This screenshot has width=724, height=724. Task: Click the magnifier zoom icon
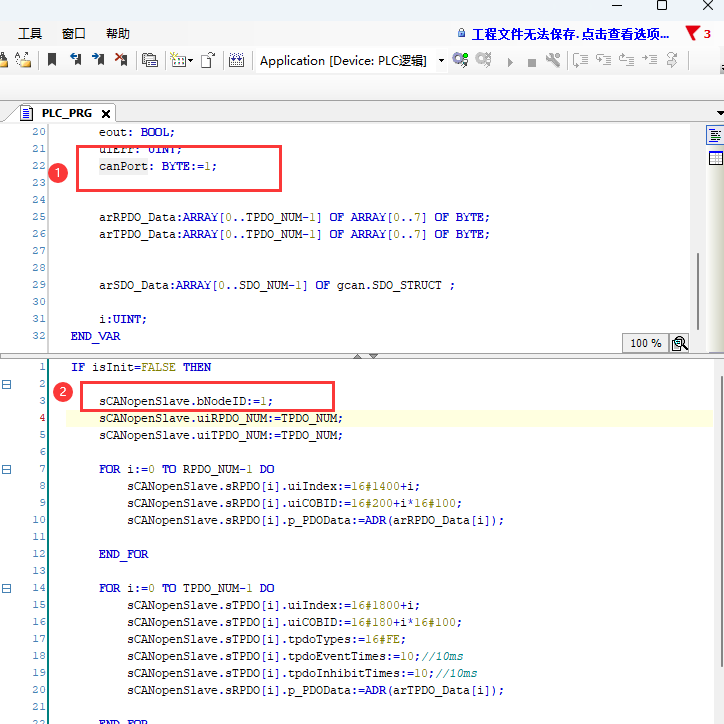[680, 343]
